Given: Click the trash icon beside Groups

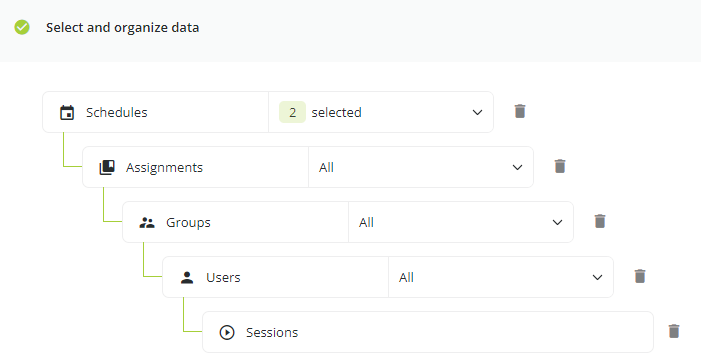Looking at the screenshot, I should (x=600, y=221).
